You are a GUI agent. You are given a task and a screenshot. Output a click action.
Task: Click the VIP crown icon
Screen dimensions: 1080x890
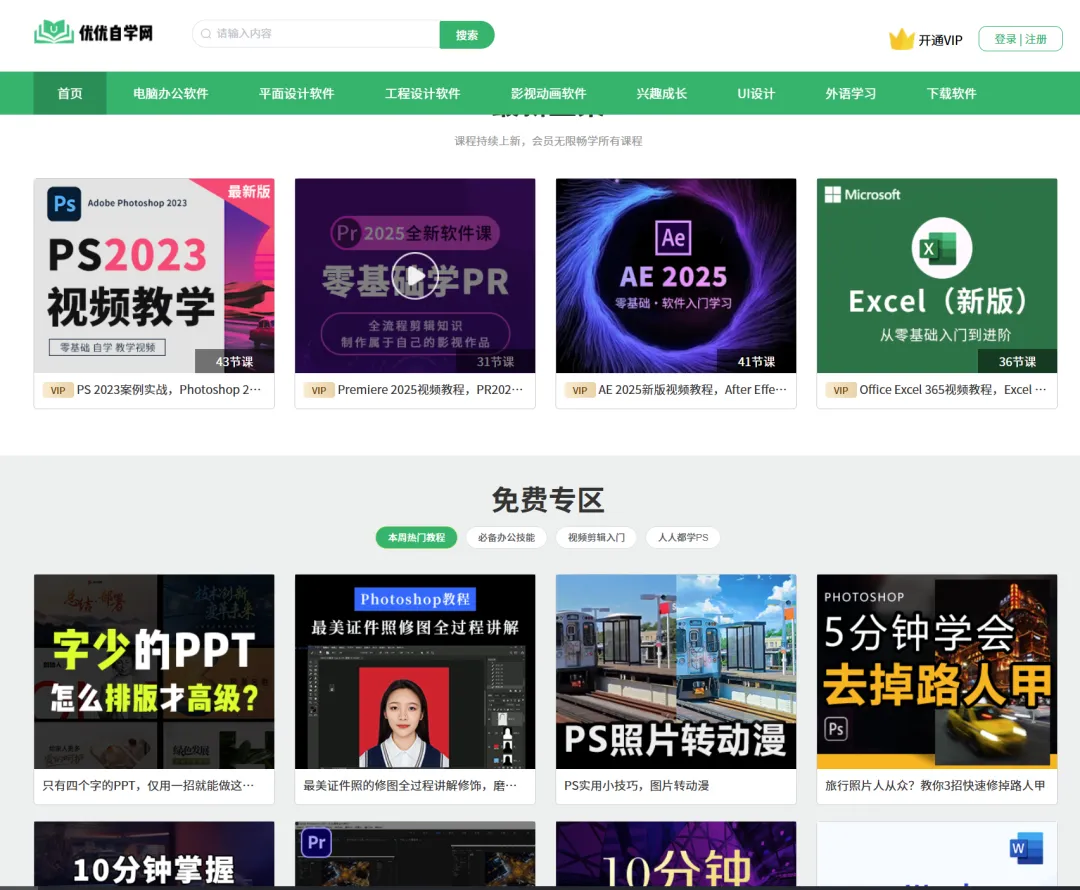coord(901,39)
